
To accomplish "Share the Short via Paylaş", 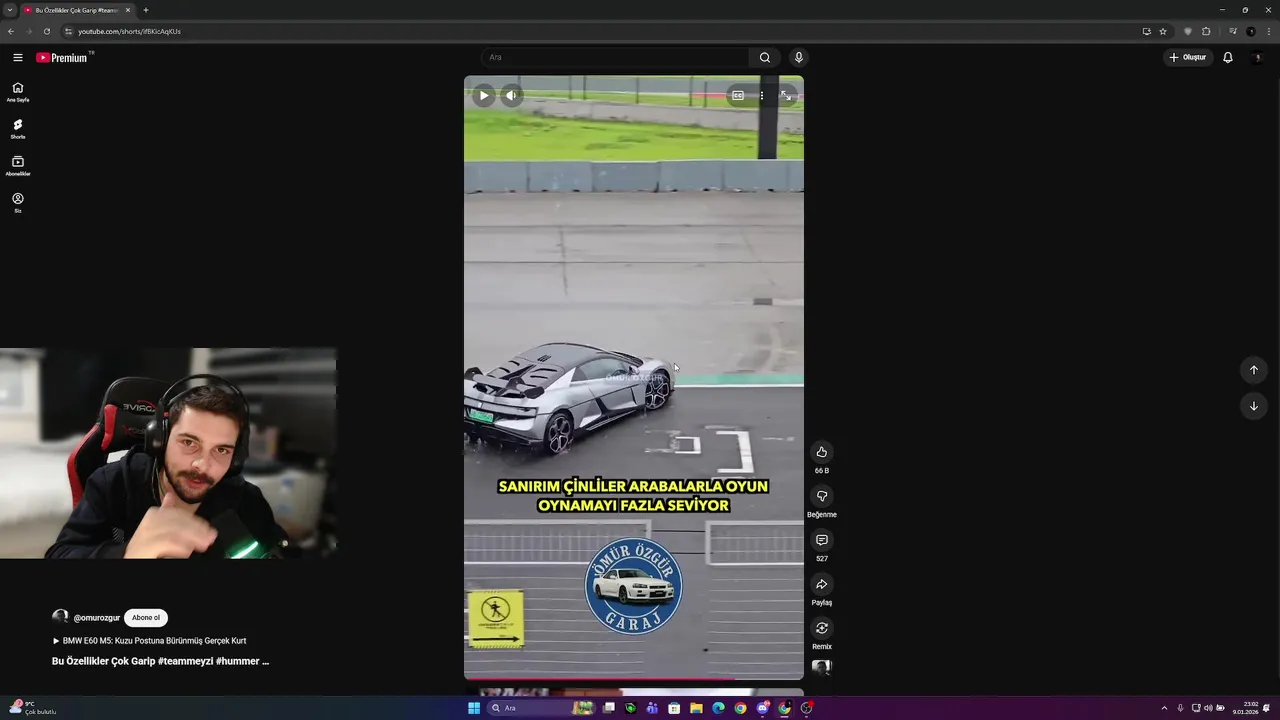I will tap(822, 584).
